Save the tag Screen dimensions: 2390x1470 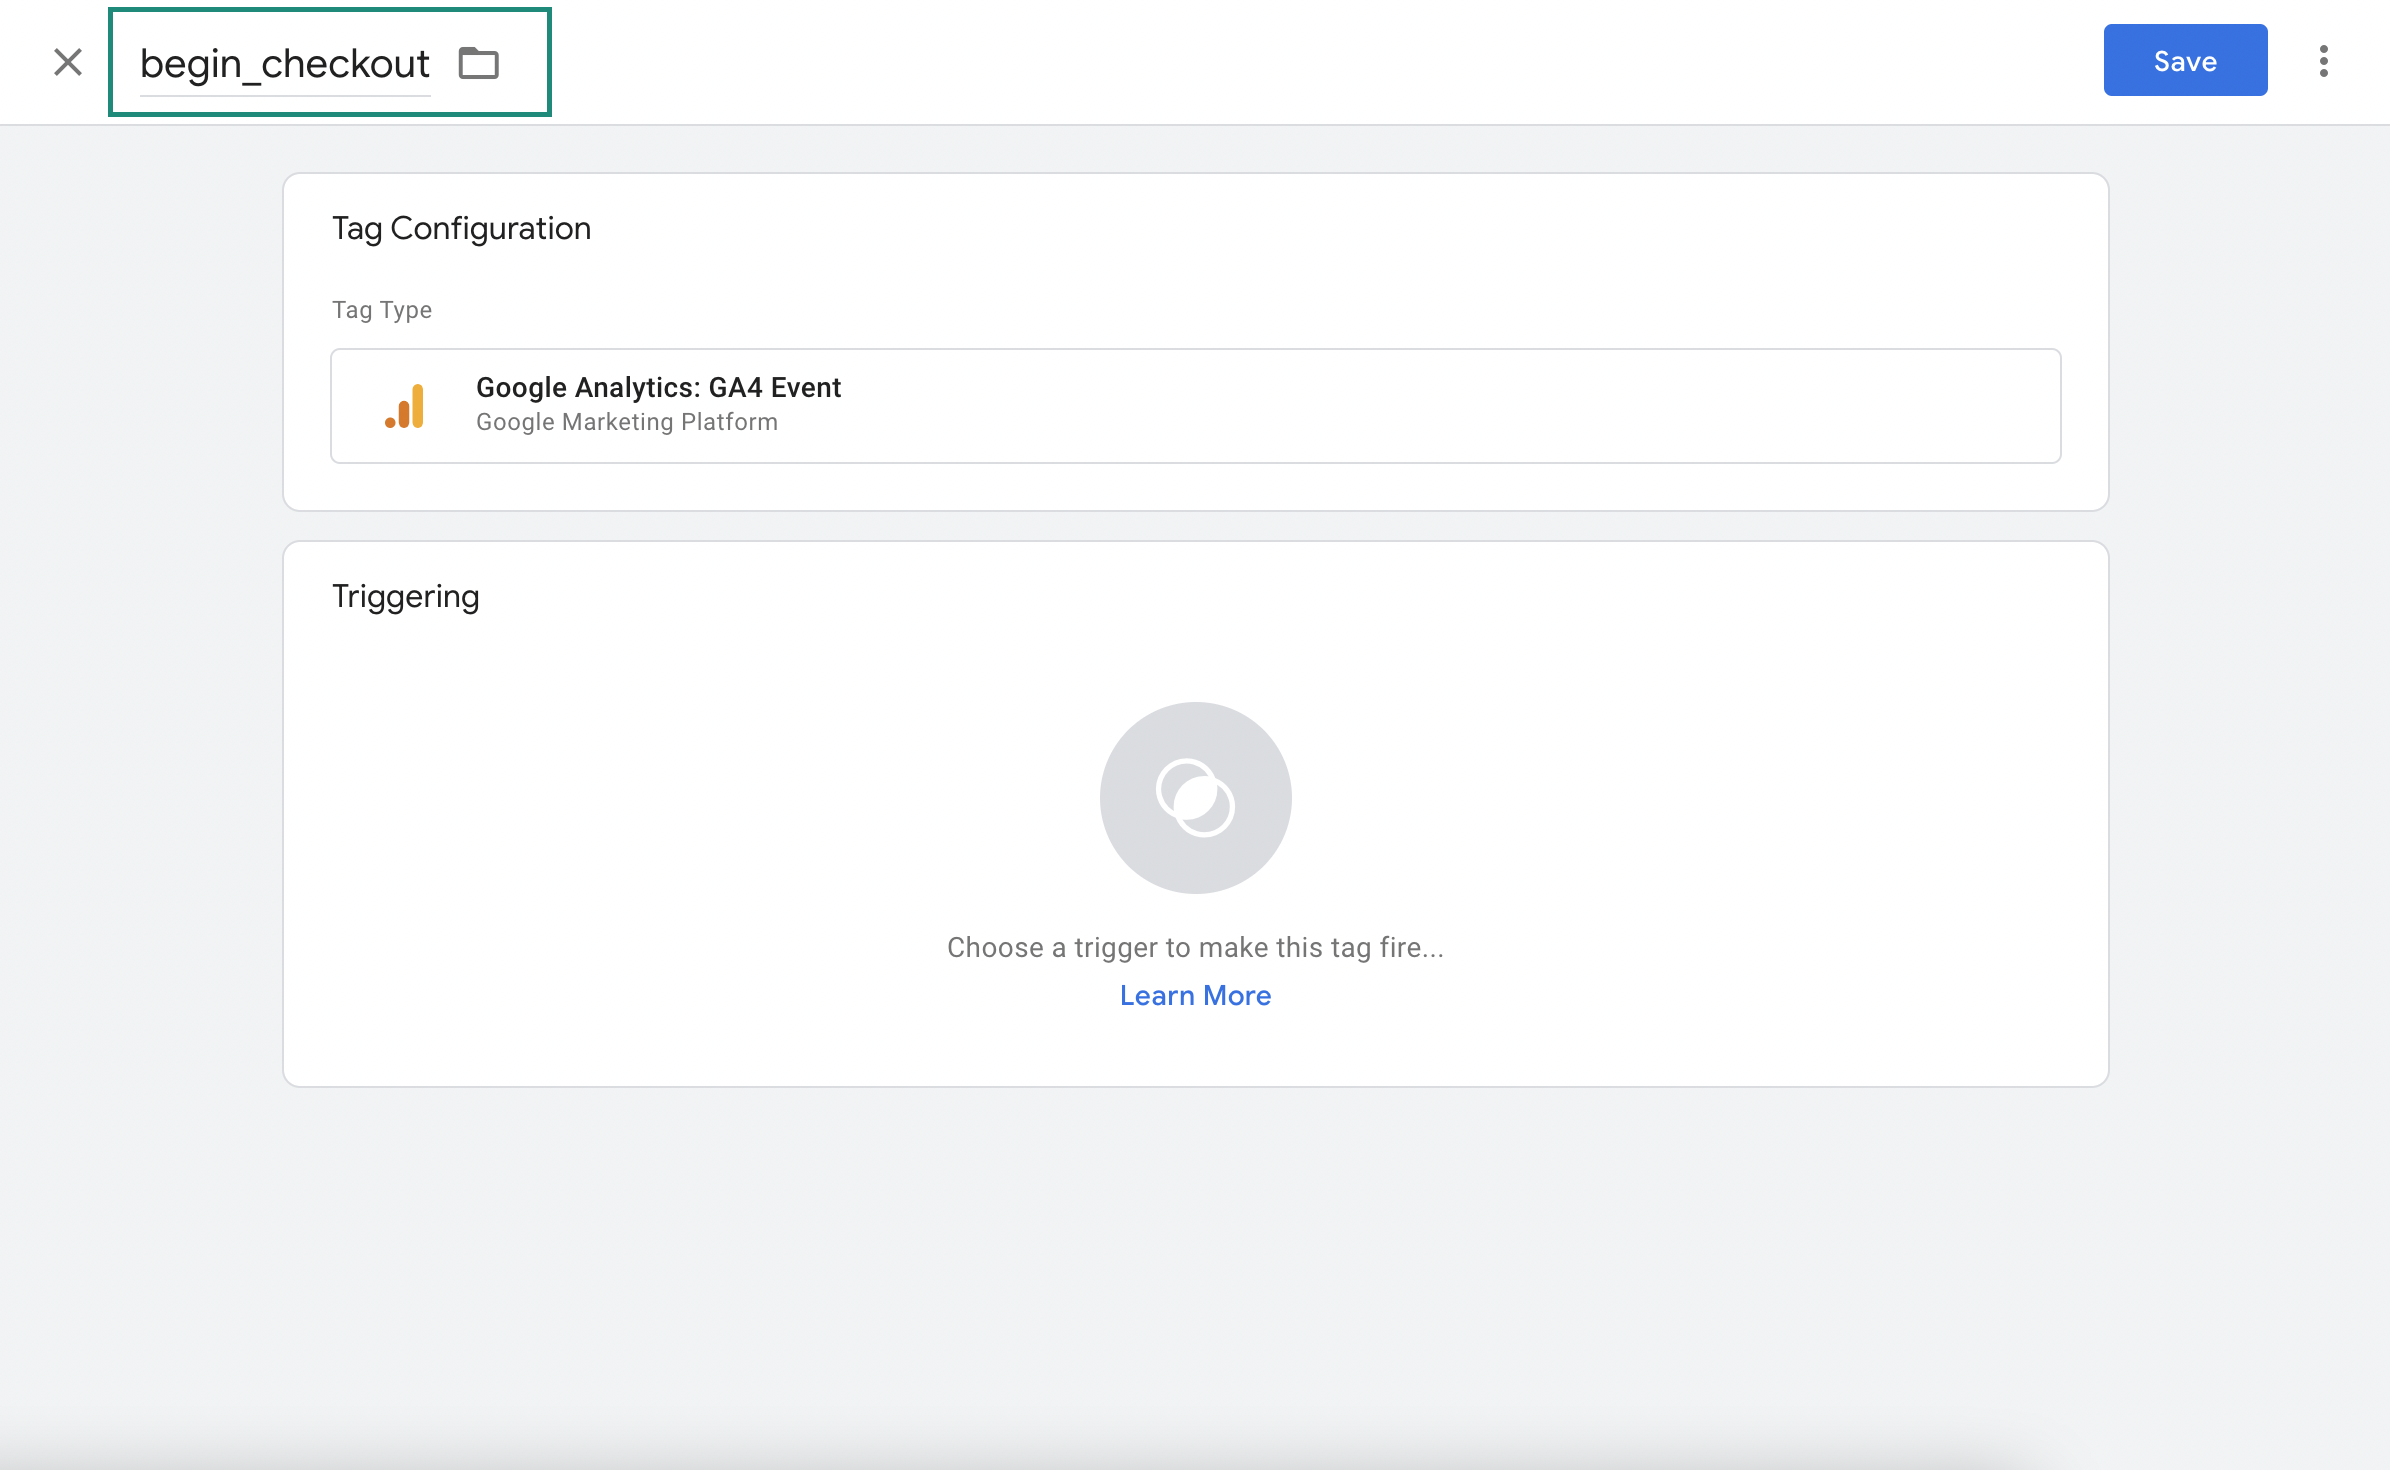point(2185,60)
